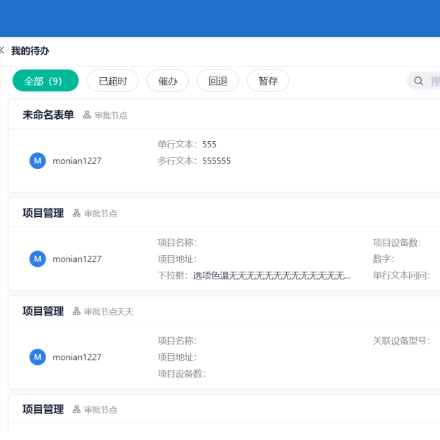Click monian1227 name in 未命名表单 card
This screenshot has width=440, height=440.
pos(77,161)
